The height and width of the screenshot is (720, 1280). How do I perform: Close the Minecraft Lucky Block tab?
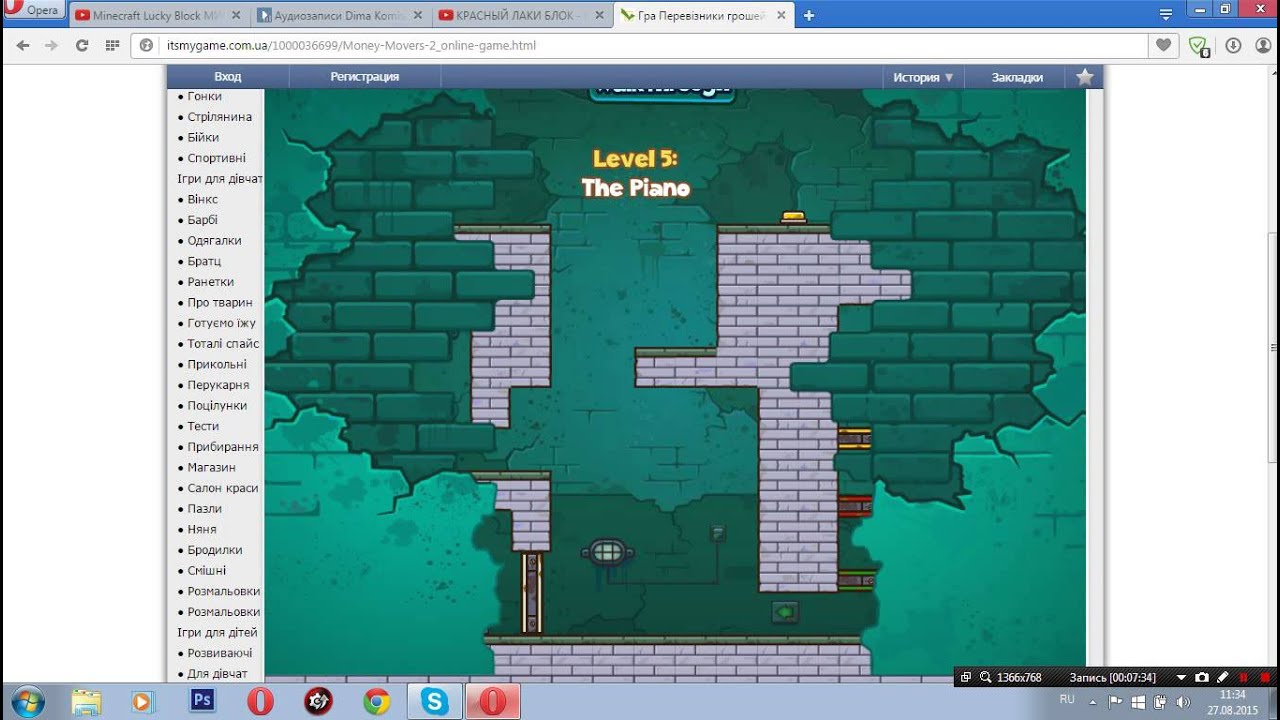click(234, 15)
